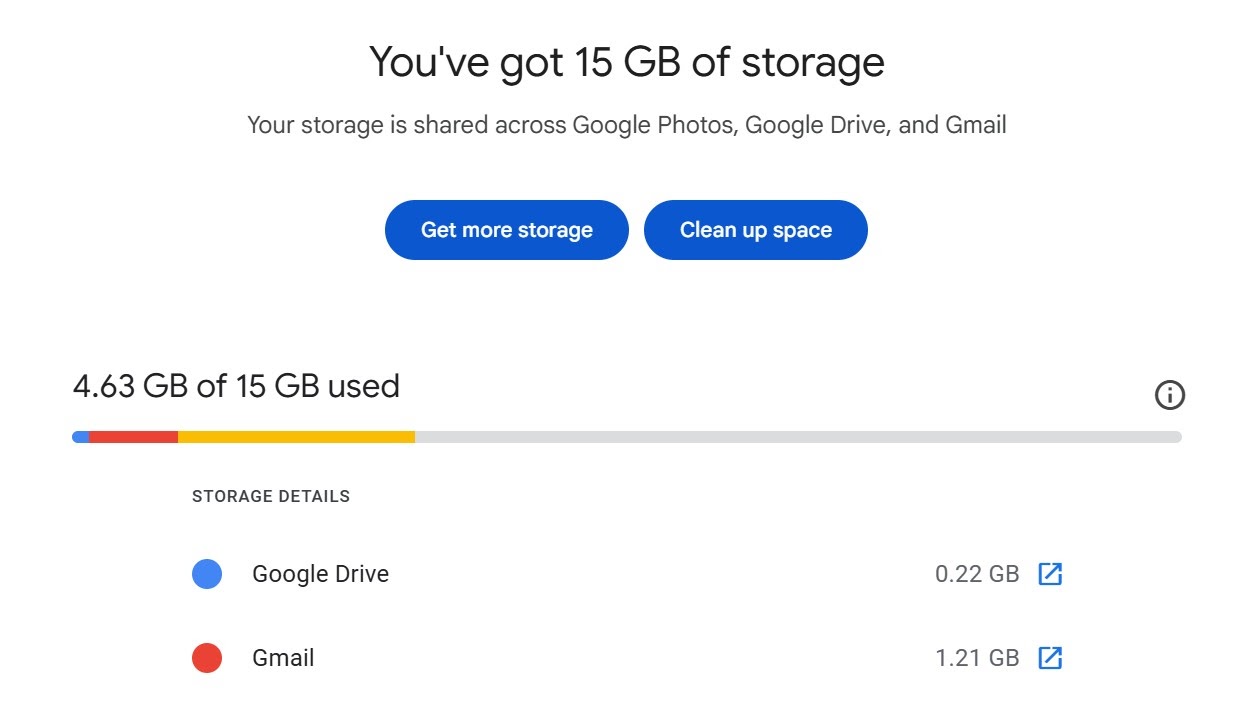Image resolution: width=1243 pixels, height=717 pixels.
Task: Select the blue segment of storage bar
Action: pos(80,437)
